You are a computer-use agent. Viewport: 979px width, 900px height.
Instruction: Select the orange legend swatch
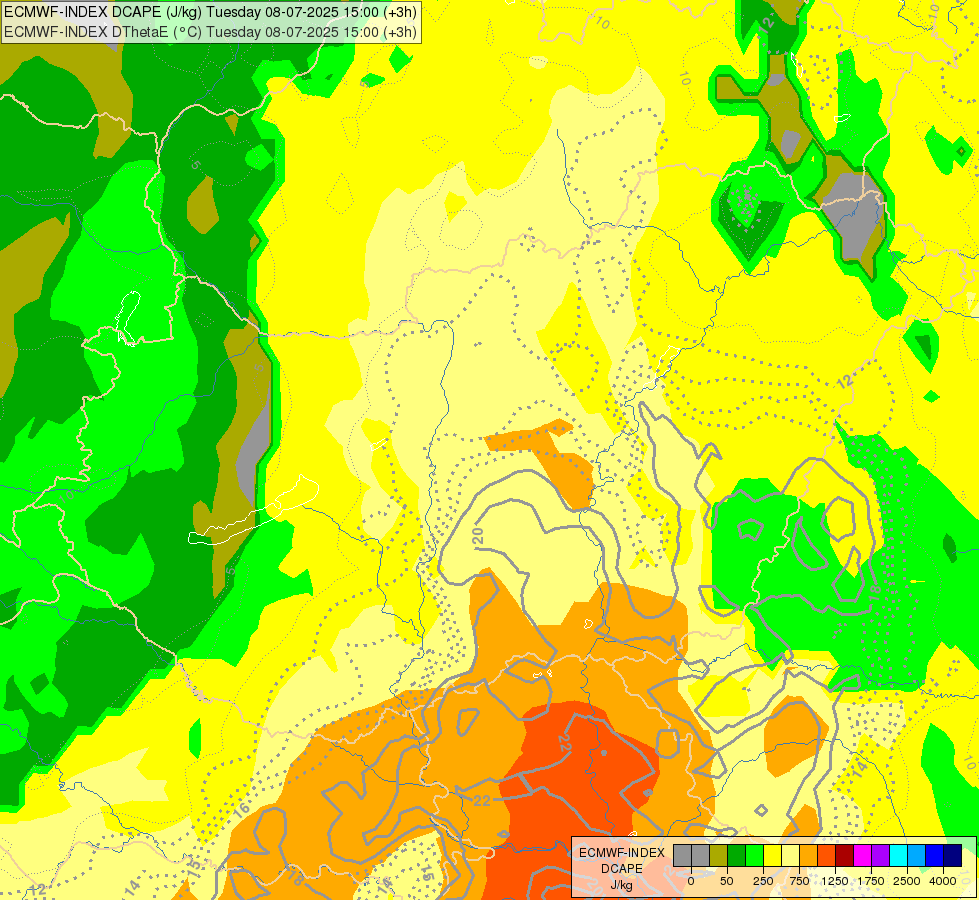[809, 855]
